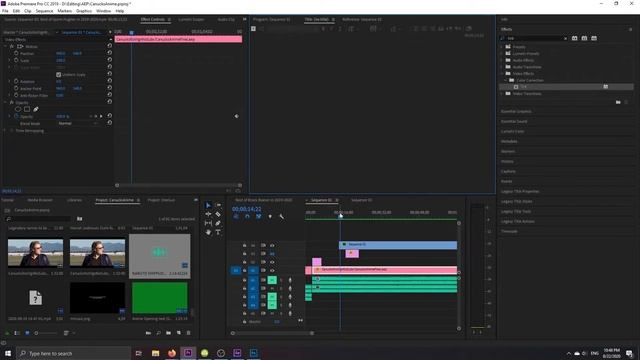640x360 pixels.
Task: Reset the Rotation parameter
Action: coord(109,81)
